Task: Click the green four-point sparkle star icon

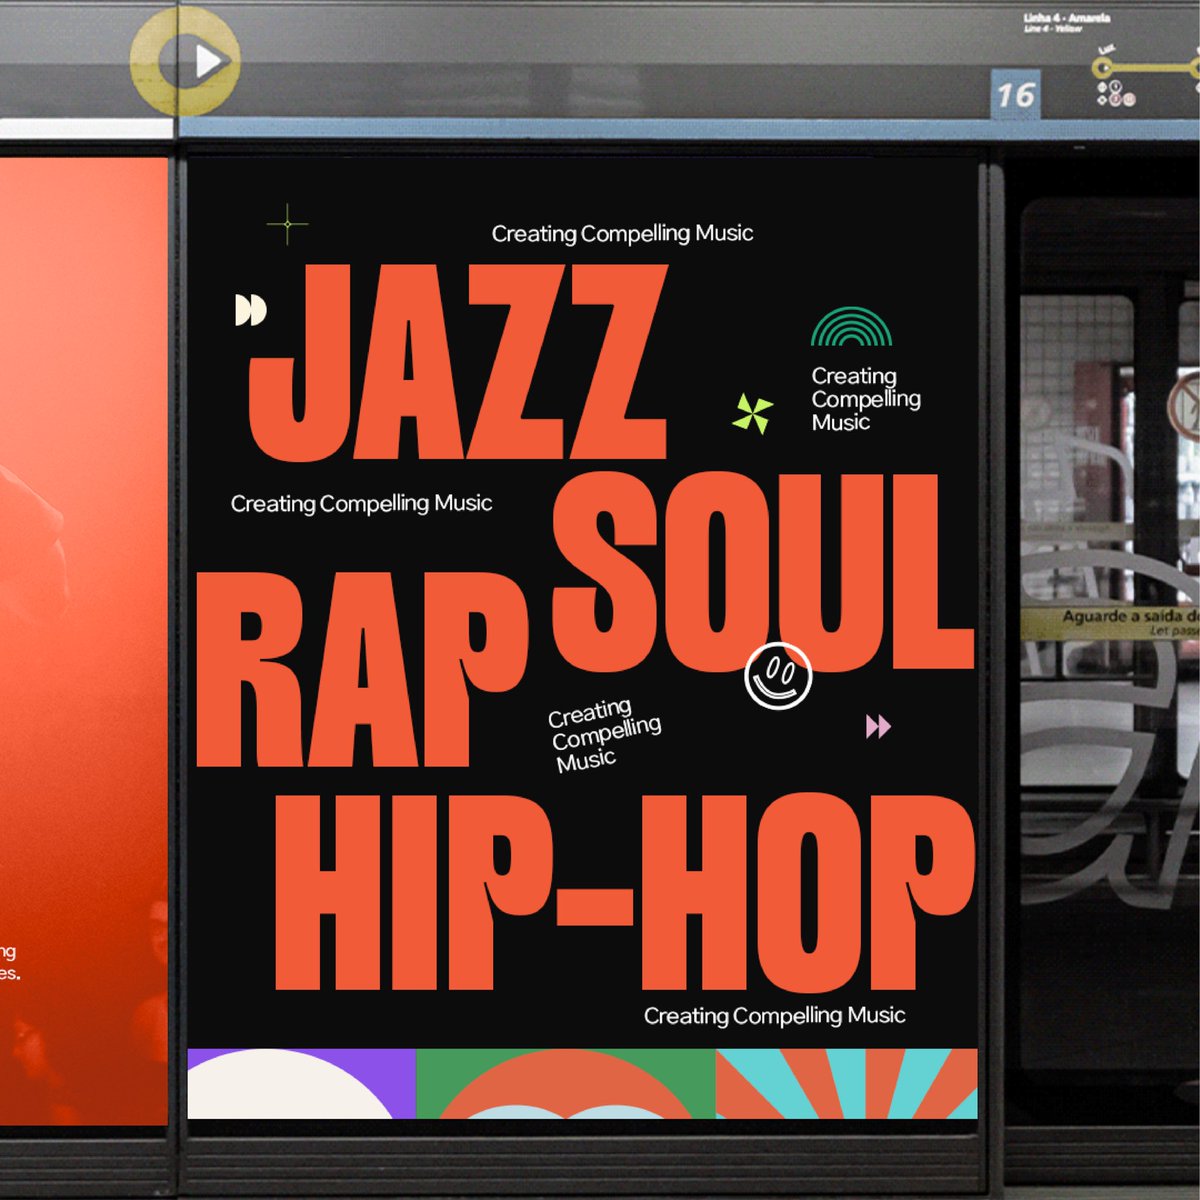Action: pos(288,225)
